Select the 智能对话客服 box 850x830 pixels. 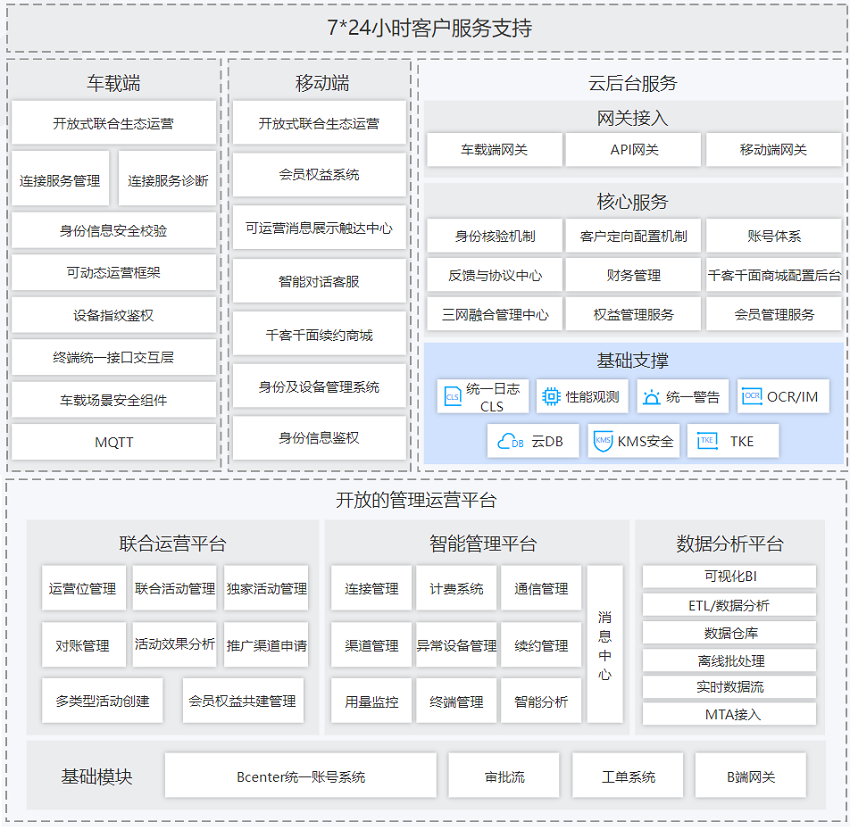pyautogui.click(x=319, y=282)
